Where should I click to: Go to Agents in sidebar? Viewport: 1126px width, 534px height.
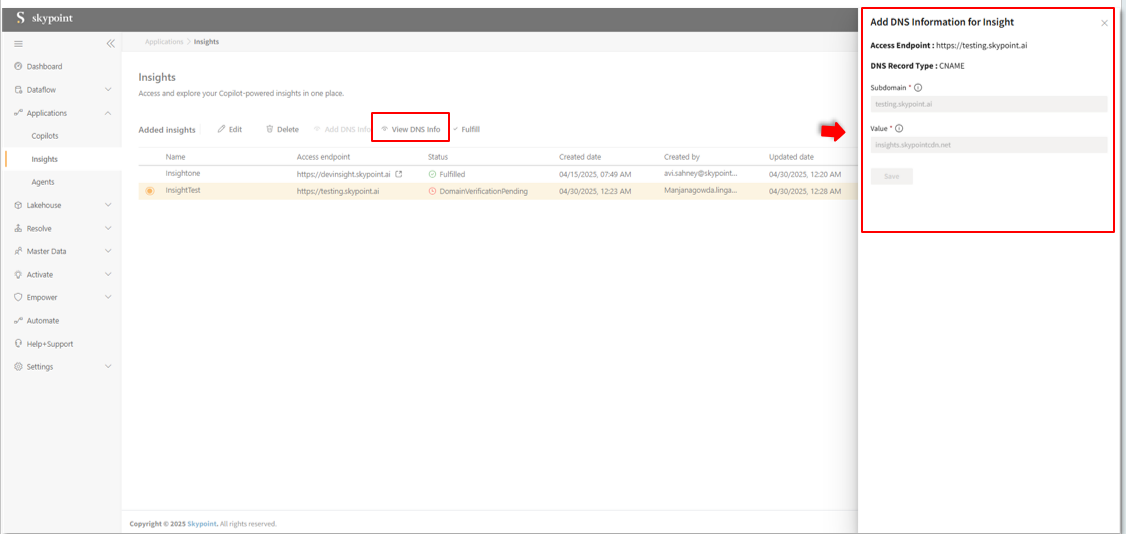pyautogui.click(x=43, y=182)
